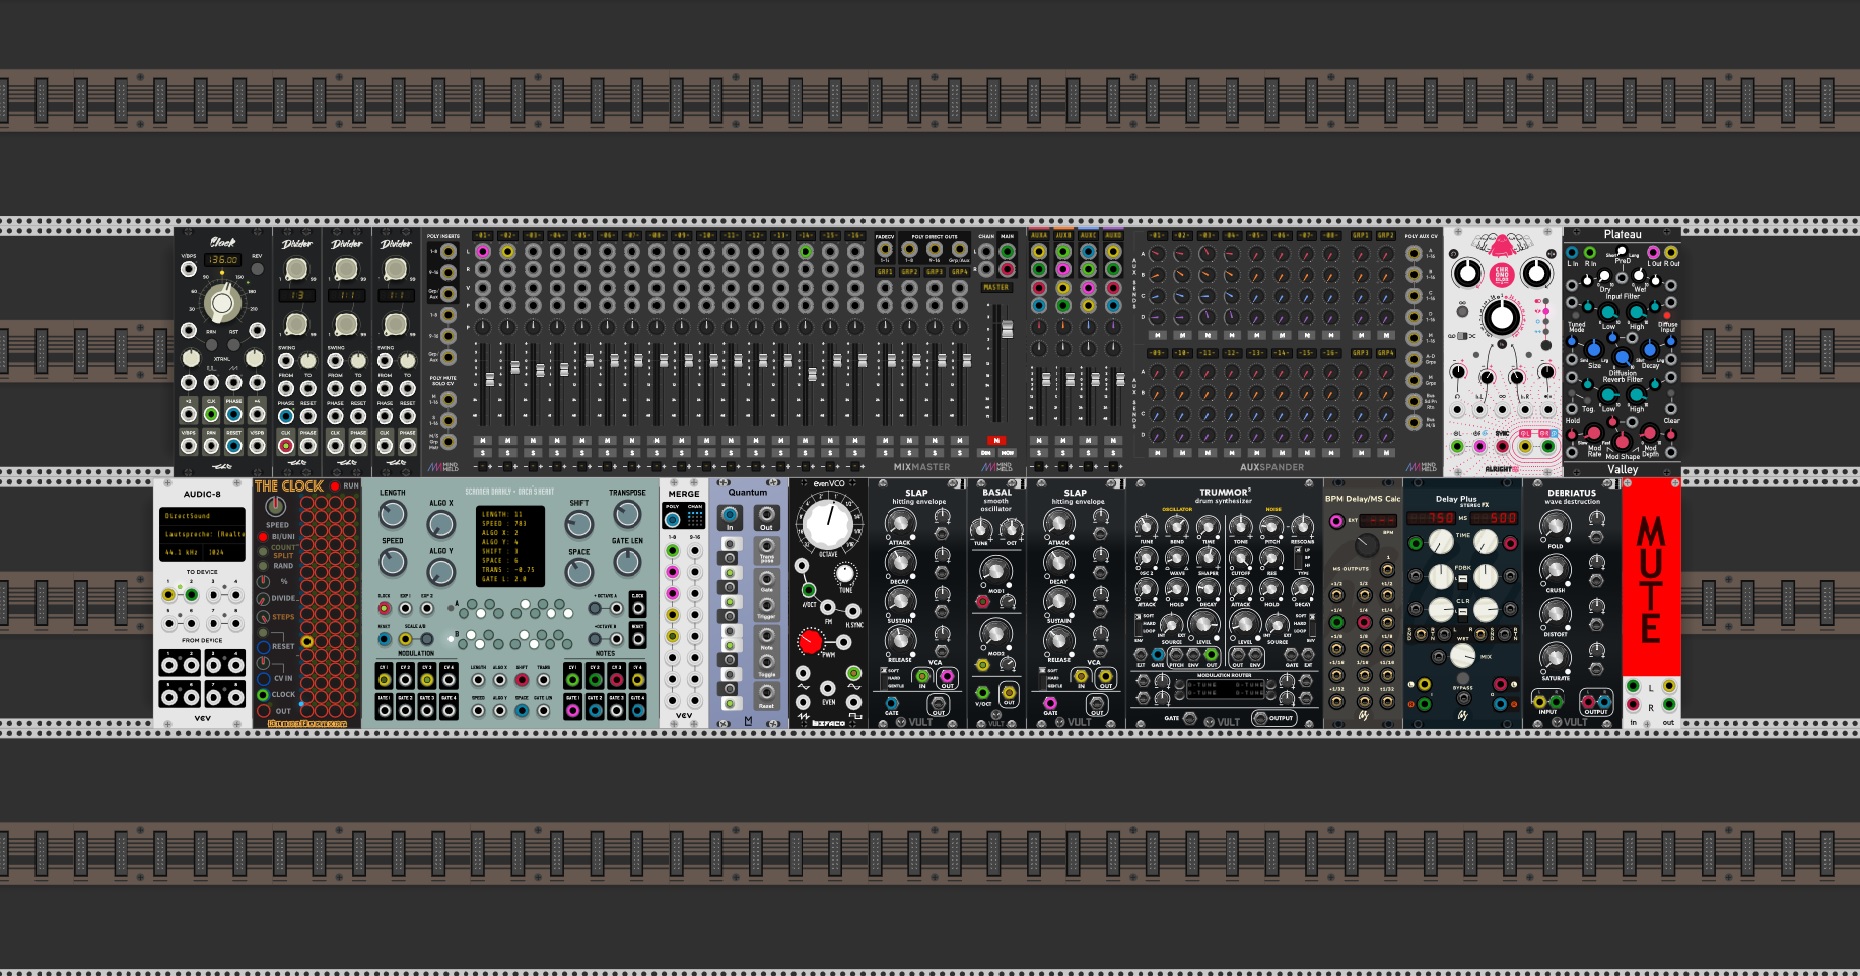Click the pink EXT jack on BPM Delay/MS Calc
The image size is (1860, 976).
tap(1336, 521)
